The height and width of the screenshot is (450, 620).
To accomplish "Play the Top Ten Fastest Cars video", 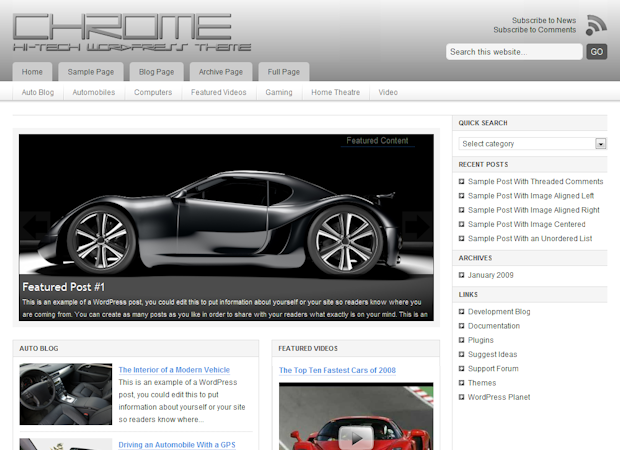I will (x=356, y=437).
